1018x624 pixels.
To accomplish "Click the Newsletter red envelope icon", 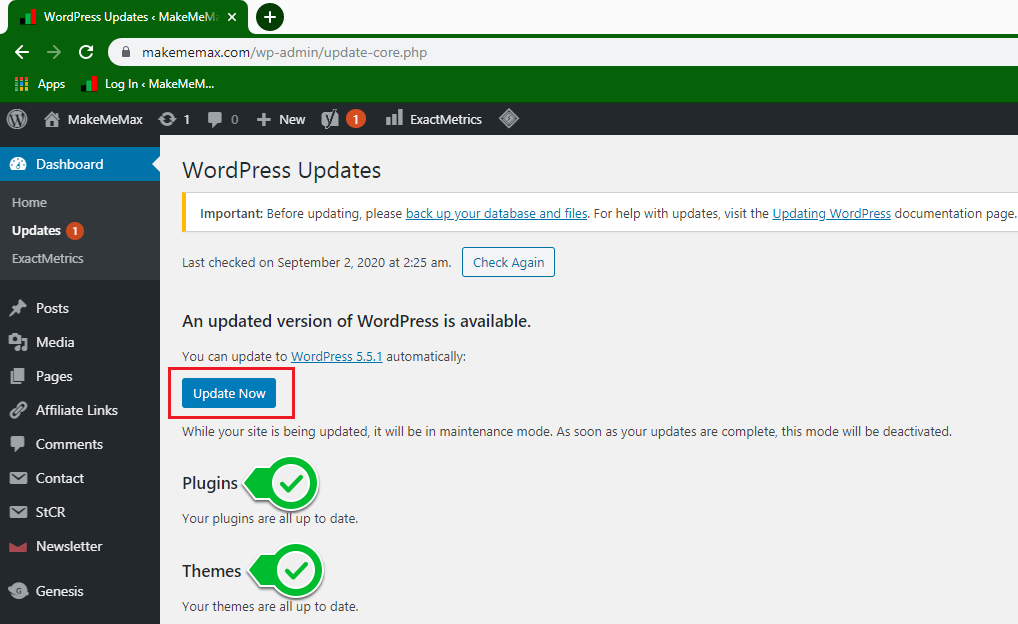I will (x=18, y=546).
